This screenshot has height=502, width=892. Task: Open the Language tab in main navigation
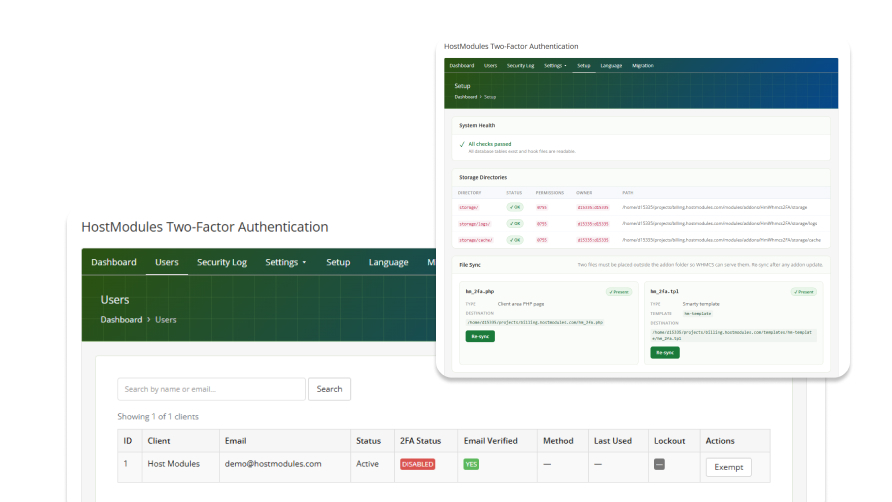click(389, 262)
